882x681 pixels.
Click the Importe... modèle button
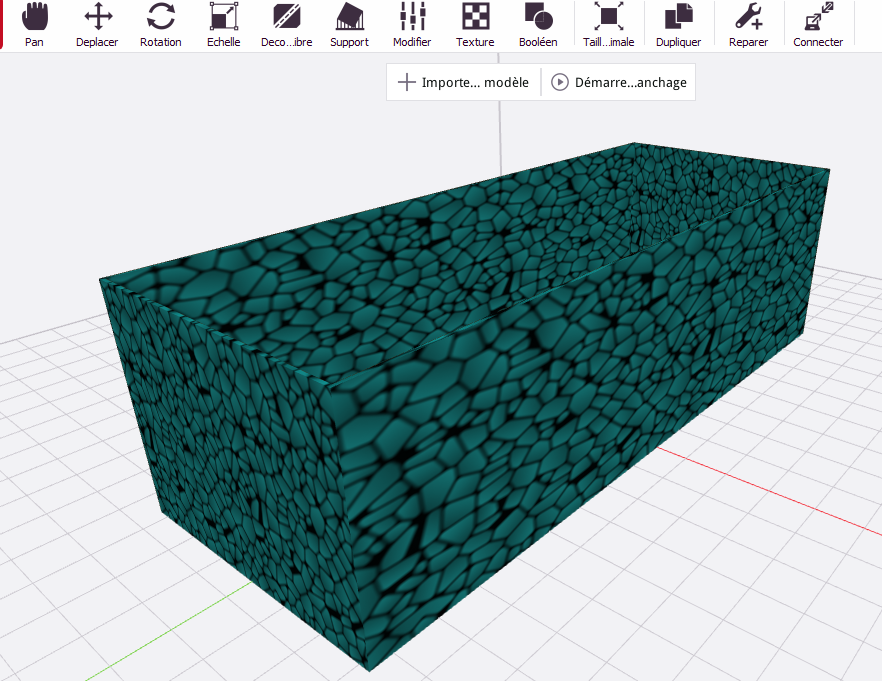point(464,82)
